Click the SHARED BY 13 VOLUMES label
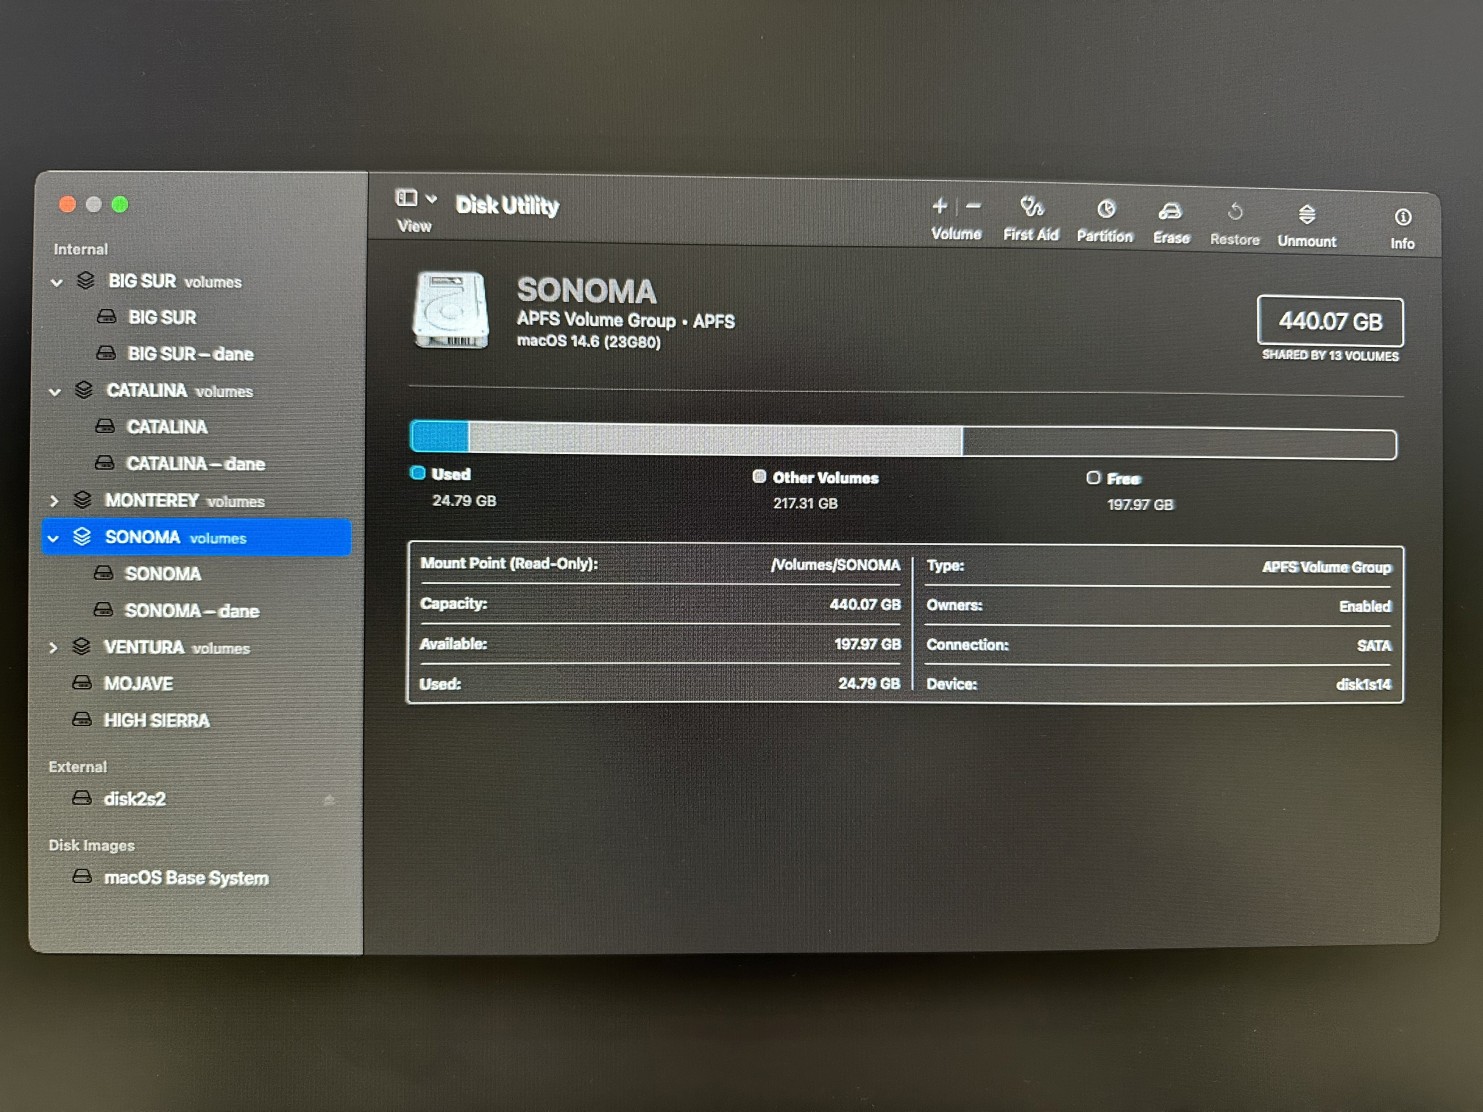This screenshot has width=1483, height=1112. click(1330, 356)
